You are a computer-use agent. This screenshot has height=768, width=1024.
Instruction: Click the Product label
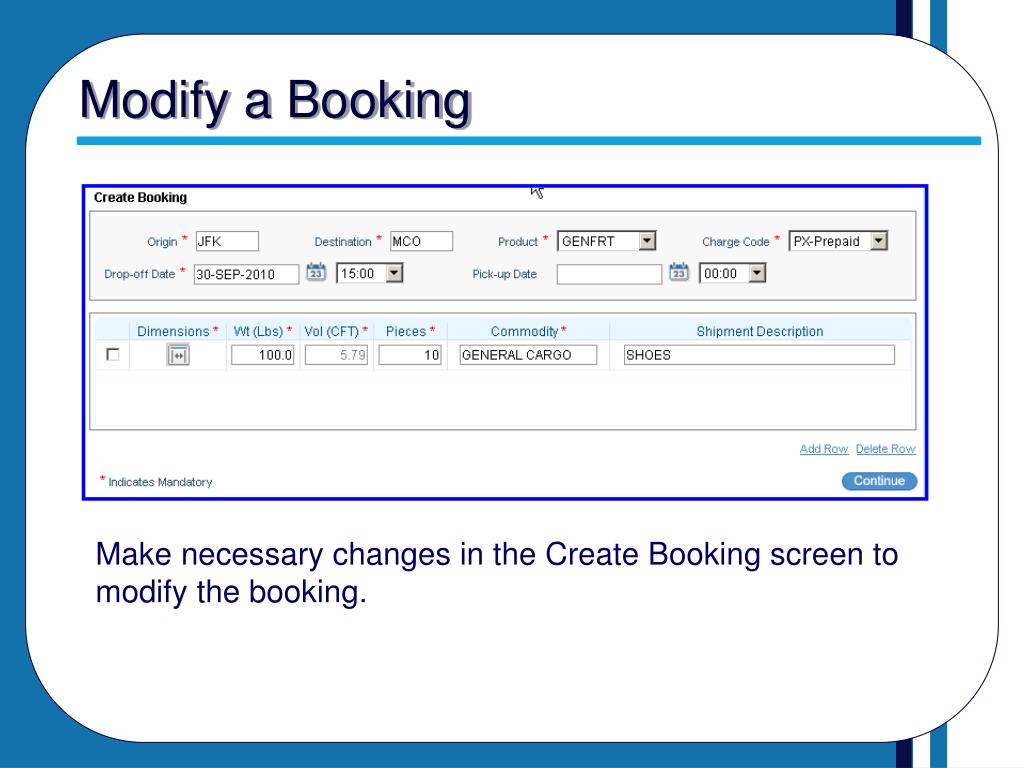tap(518, 242)
